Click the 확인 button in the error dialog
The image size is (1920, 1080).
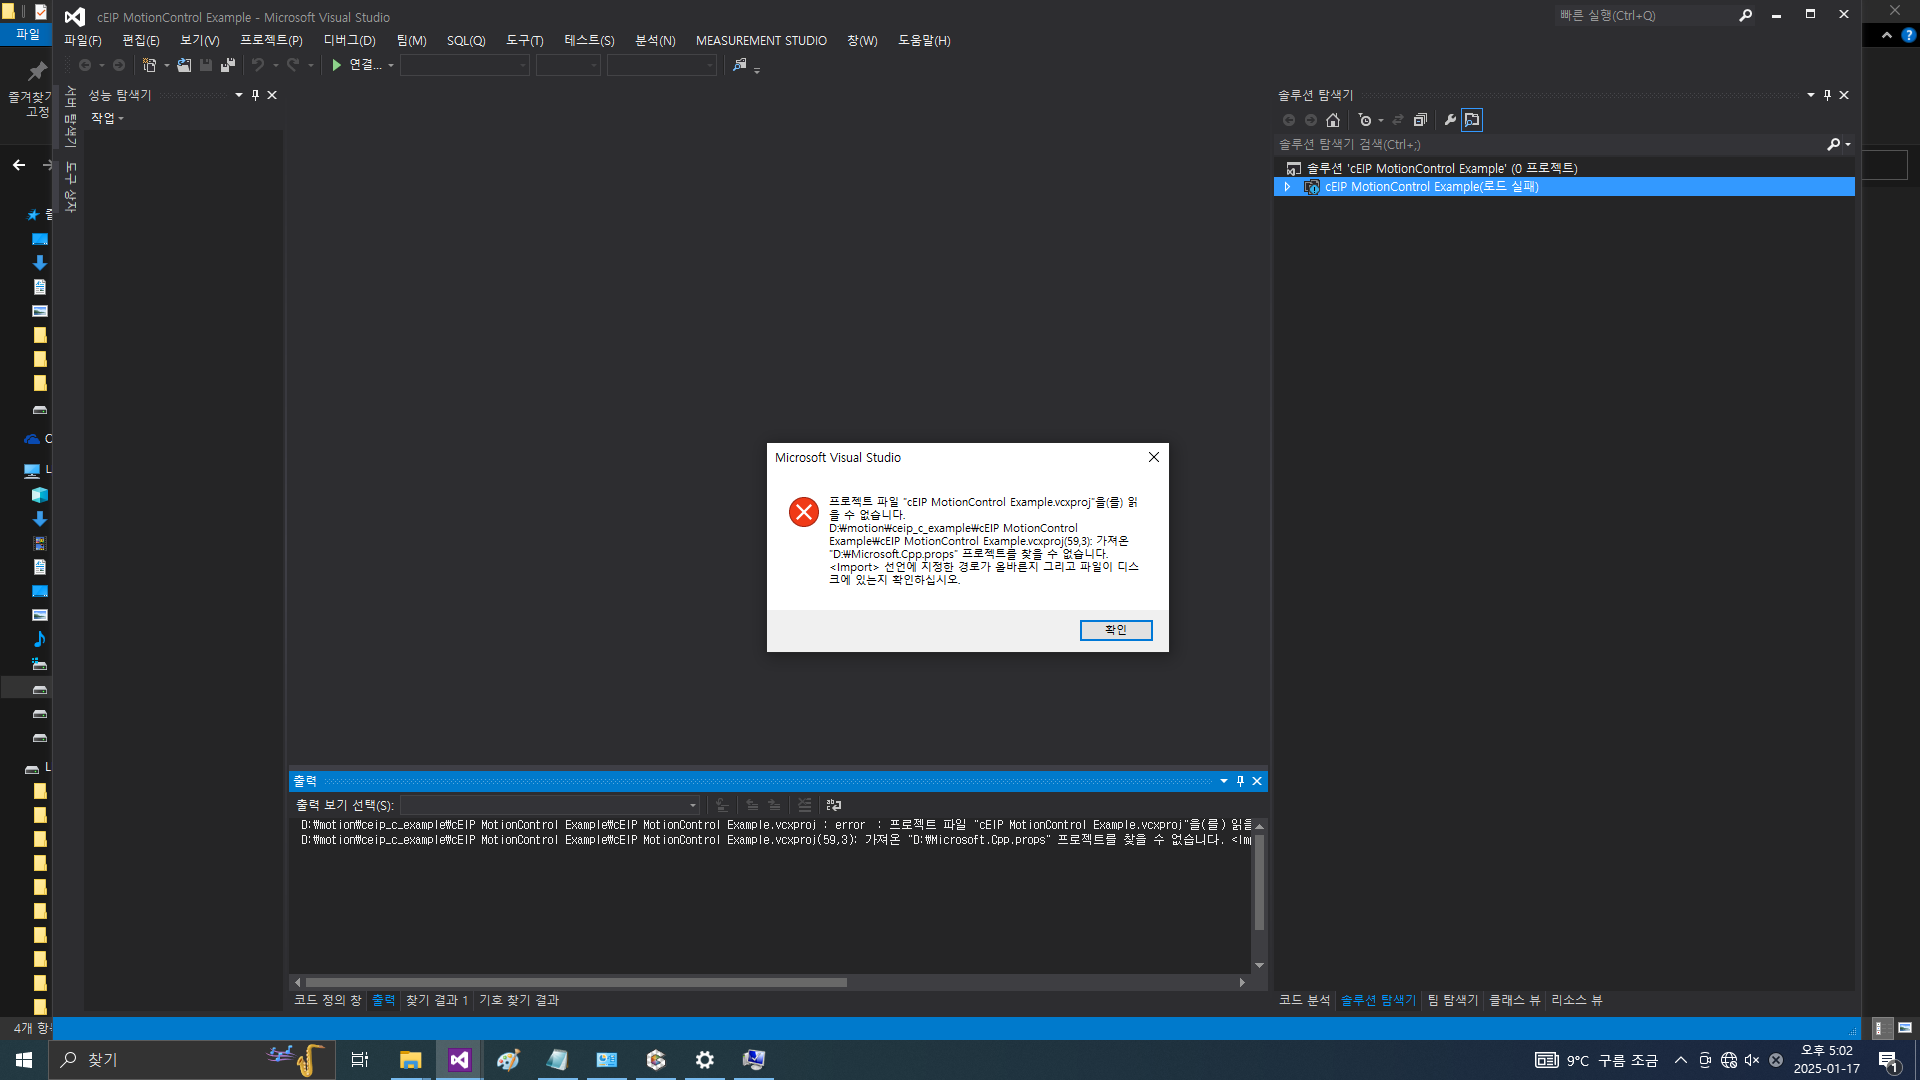point(1115,630)
